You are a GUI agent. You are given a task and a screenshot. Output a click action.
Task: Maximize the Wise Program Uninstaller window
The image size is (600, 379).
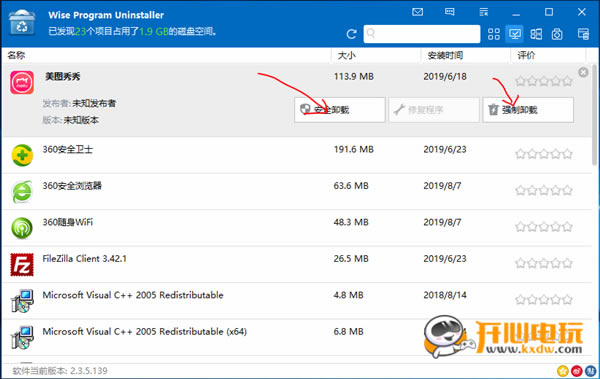pyautogui.click(x=549, y=12)
